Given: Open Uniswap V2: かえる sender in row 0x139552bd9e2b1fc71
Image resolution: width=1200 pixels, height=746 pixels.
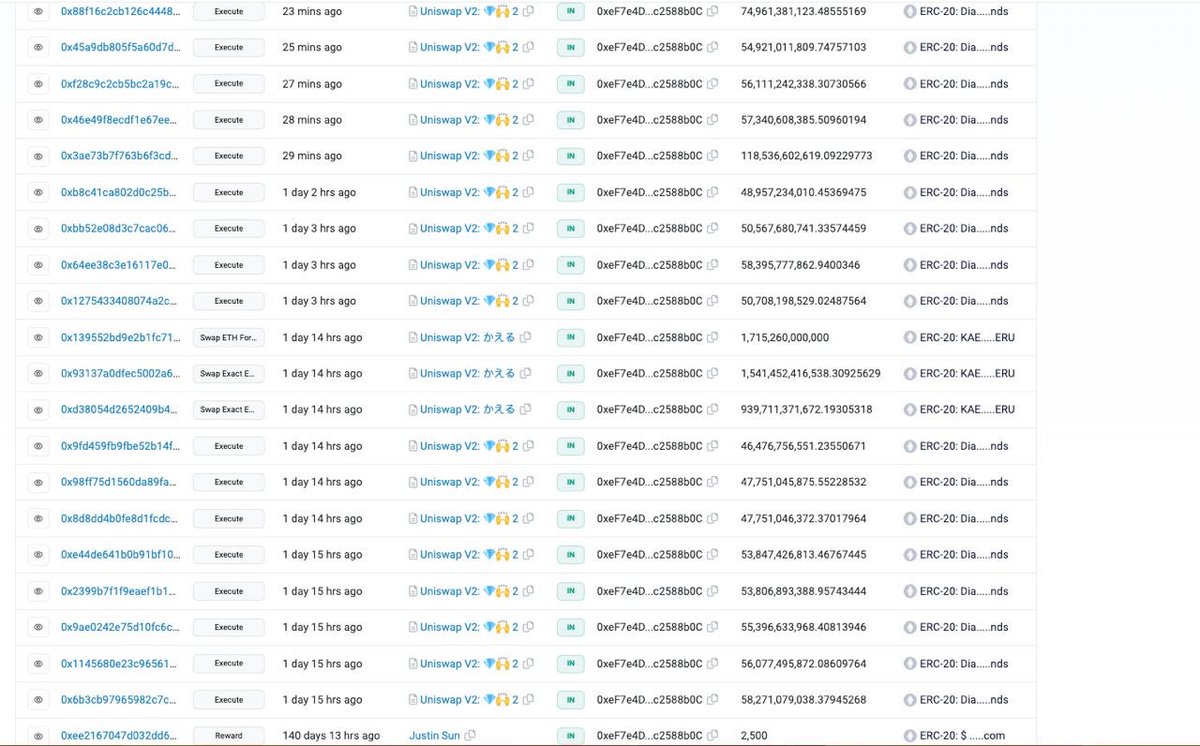Looking at the screenshot, I should coord(467,337).
